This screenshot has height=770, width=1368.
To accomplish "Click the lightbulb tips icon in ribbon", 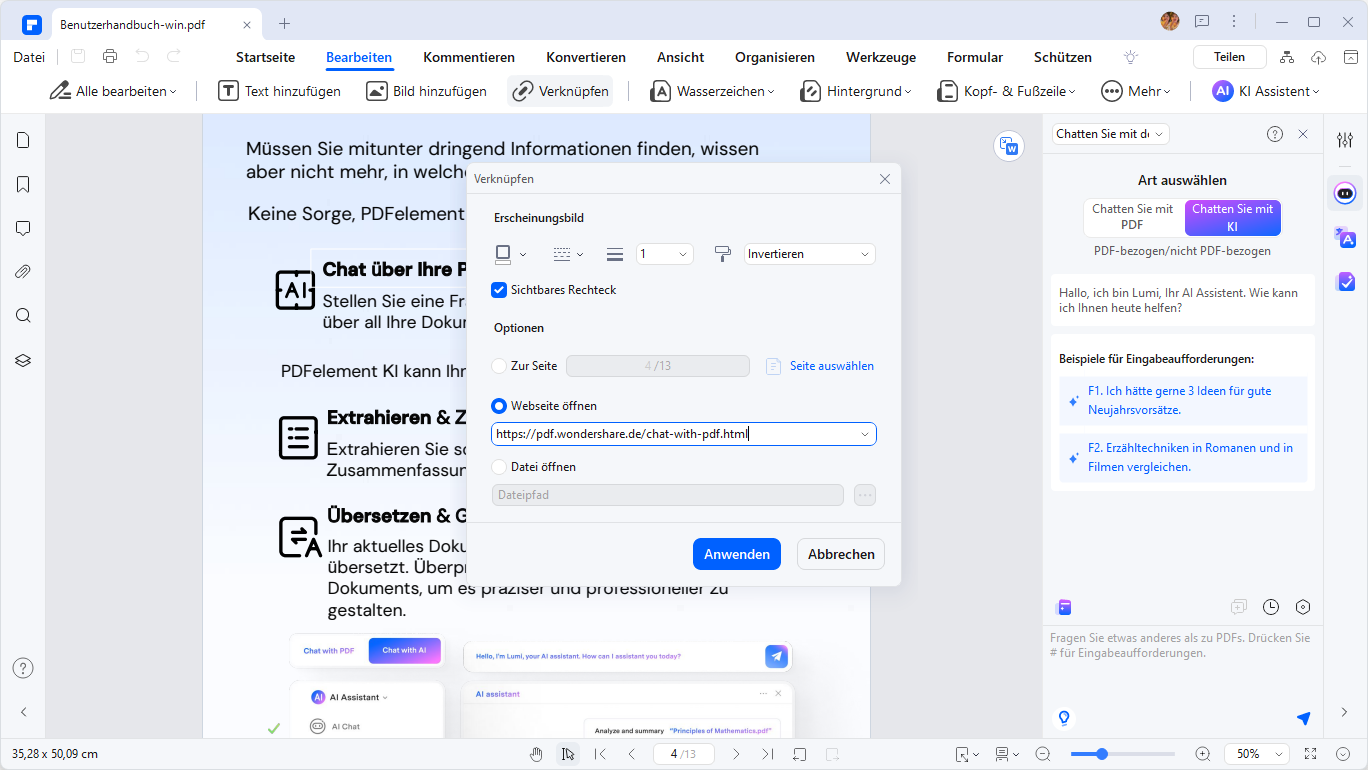I will click(1131, 57).
